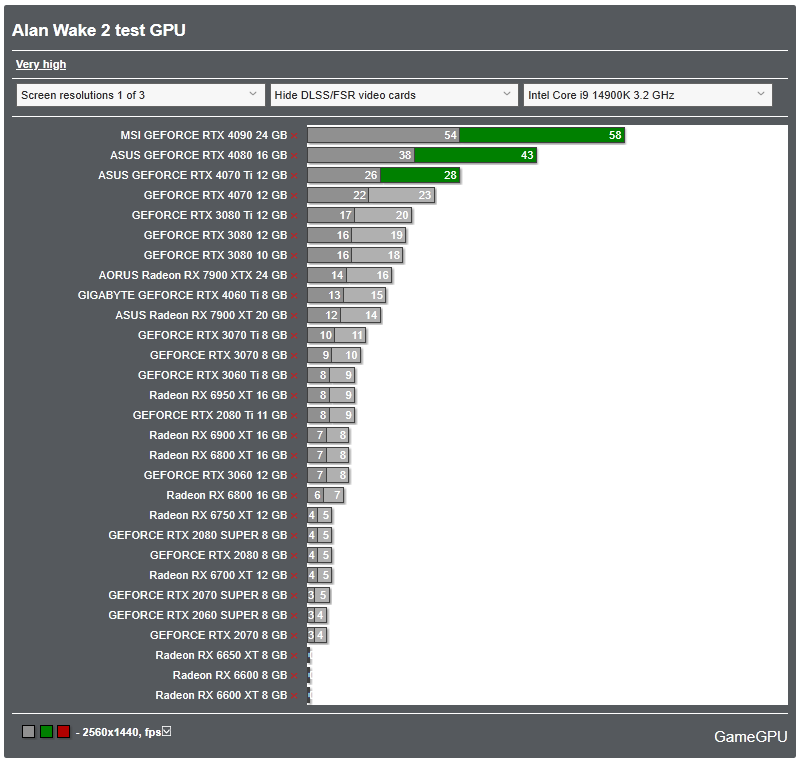This screenshot has height=760, width=798.
Task: Click X next to GEFORCE RTX 4070 12 GB
Action: pos(294,195)
